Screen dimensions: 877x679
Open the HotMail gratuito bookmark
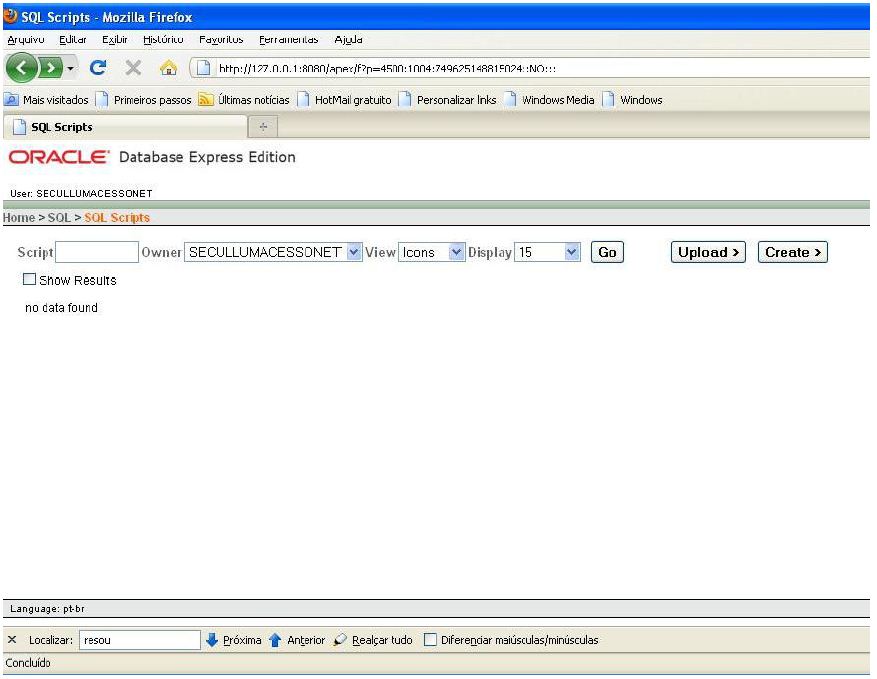(x=344, y=100)
